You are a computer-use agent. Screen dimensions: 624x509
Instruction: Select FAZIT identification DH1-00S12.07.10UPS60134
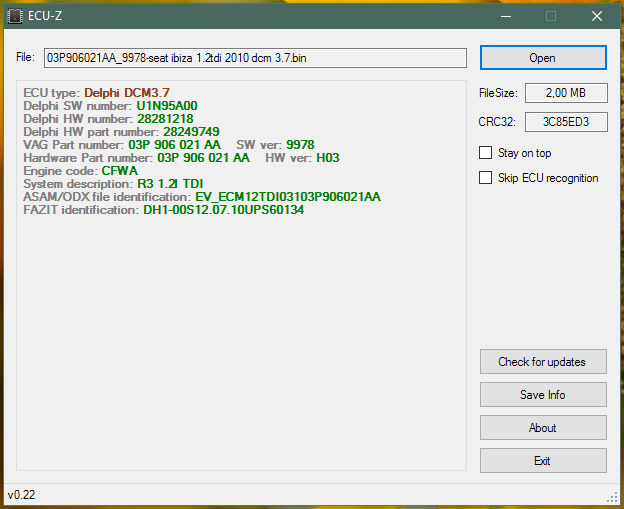click(224, 210)
